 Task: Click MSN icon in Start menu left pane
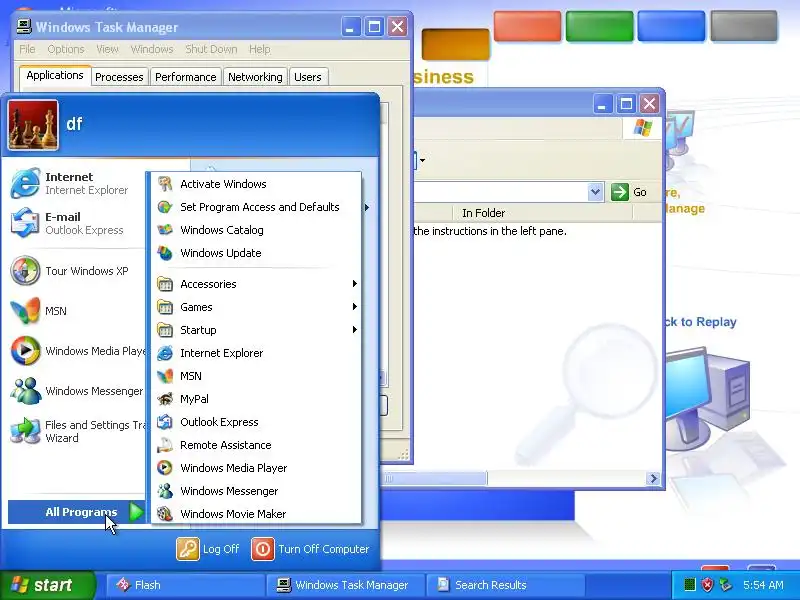[26, 310]
